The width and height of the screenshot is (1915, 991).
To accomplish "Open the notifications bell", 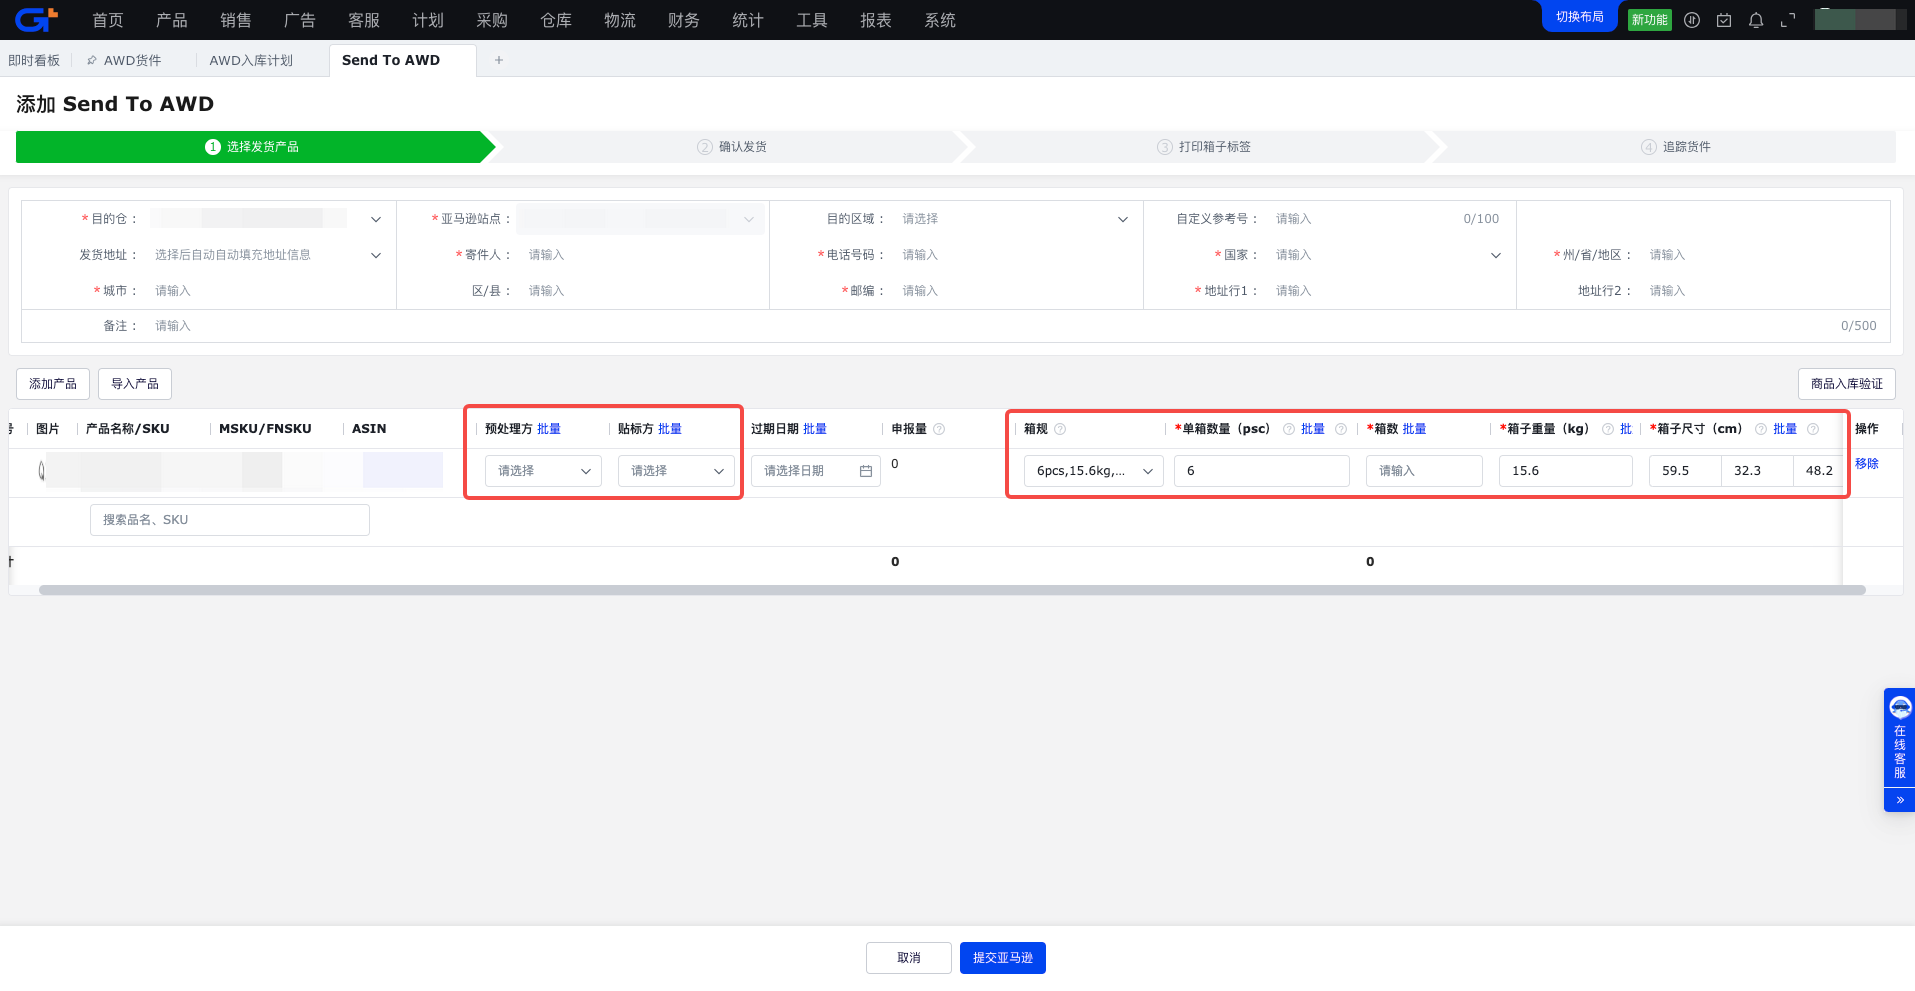I will (x=1756, y=20).
